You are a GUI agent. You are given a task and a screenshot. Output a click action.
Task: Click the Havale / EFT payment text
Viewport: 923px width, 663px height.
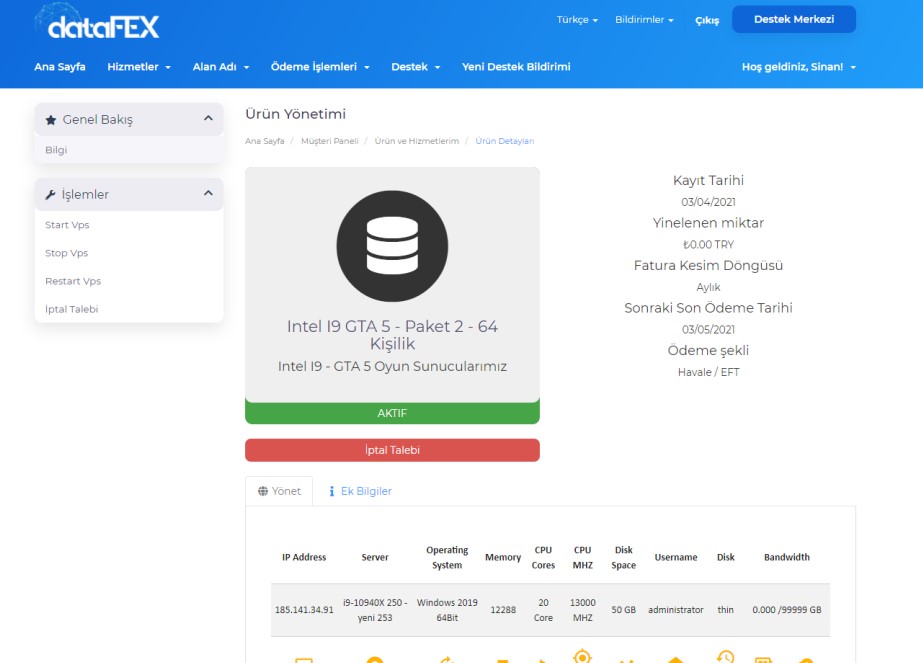(x=708, y=372)
